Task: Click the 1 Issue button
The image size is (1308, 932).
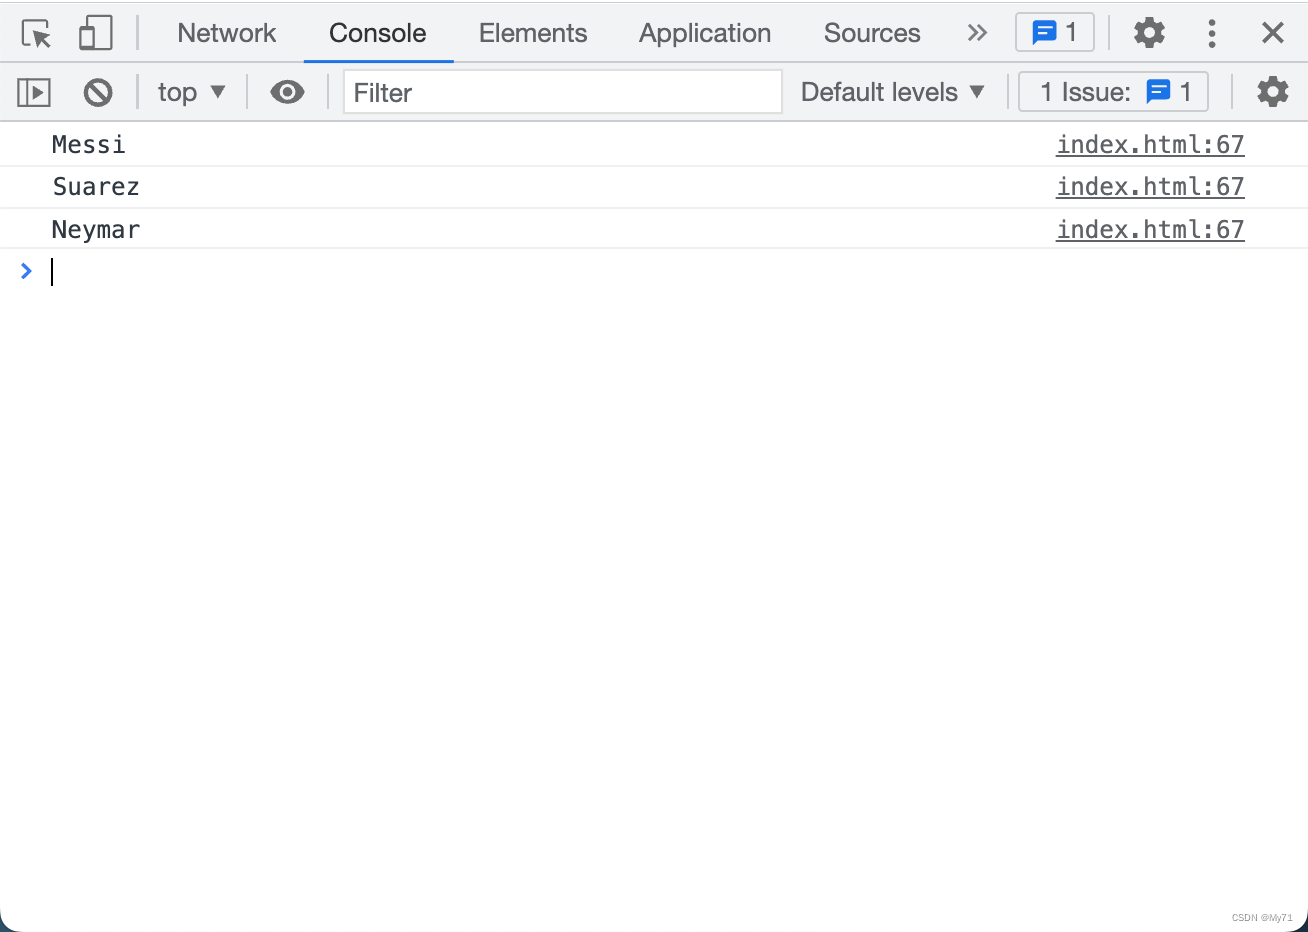Action: point(1113,93)
